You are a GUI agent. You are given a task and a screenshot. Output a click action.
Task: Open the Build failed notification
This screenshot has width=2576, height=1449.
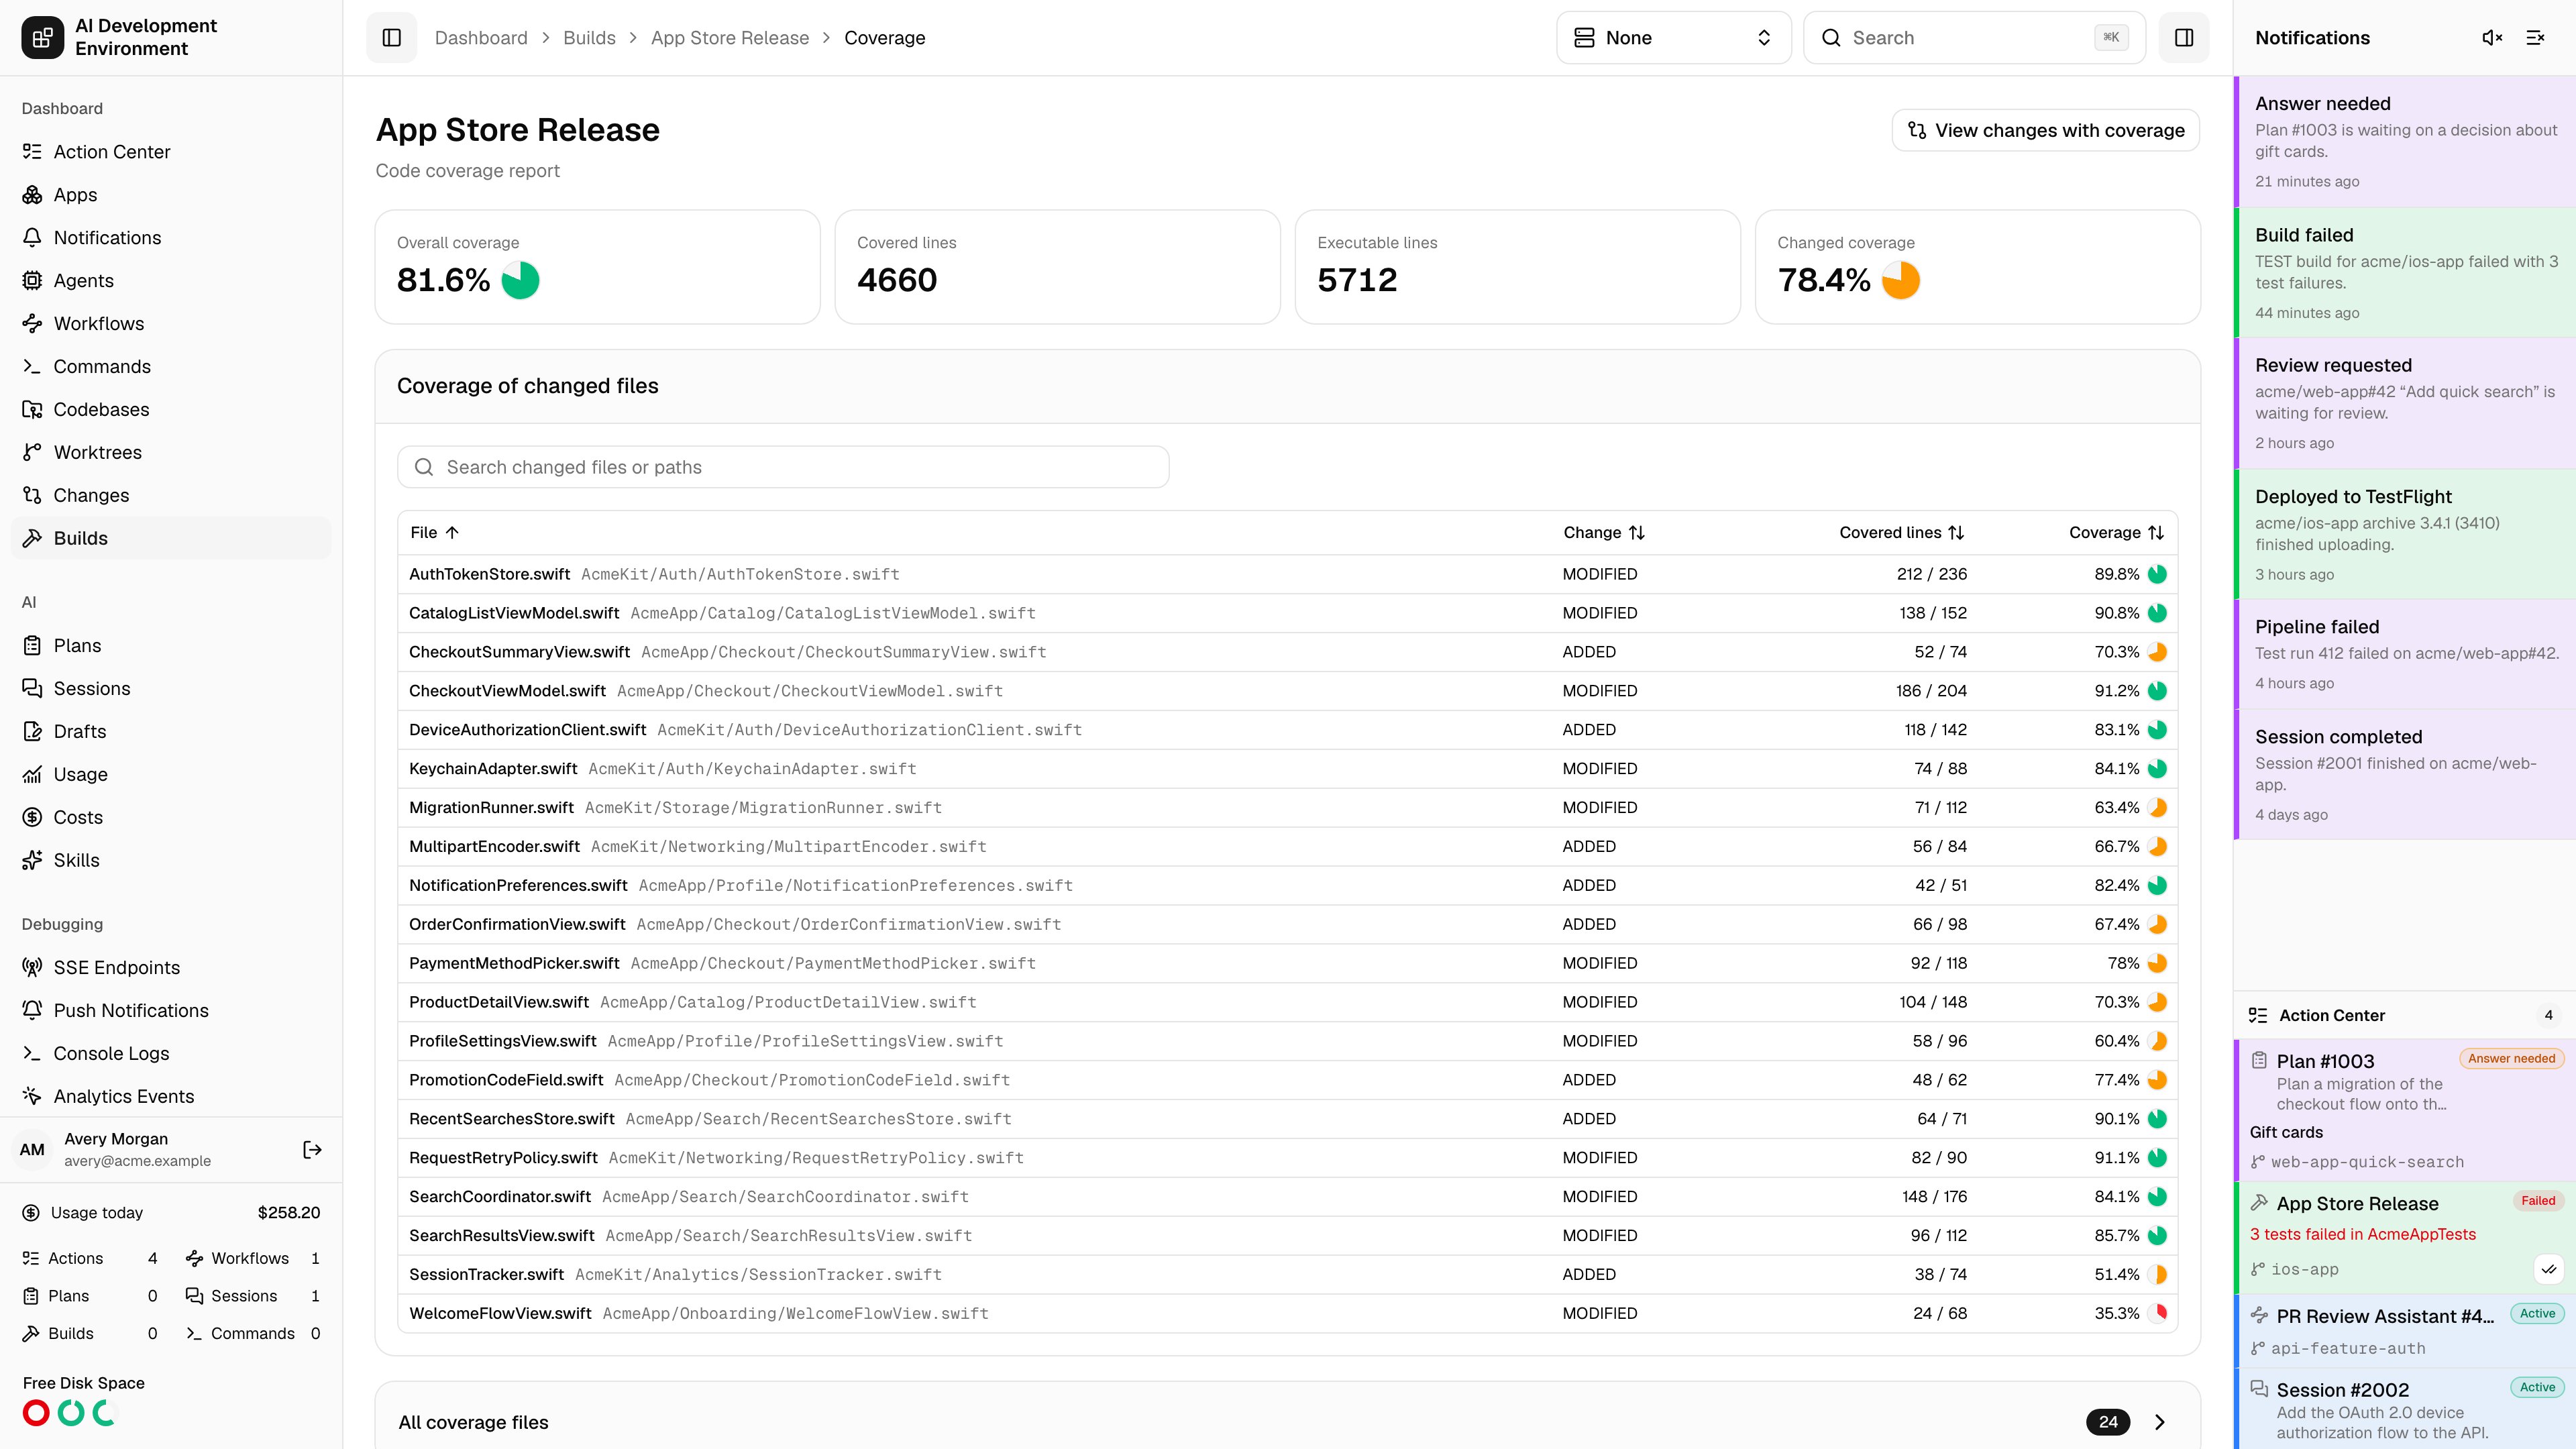[2405, 272]
